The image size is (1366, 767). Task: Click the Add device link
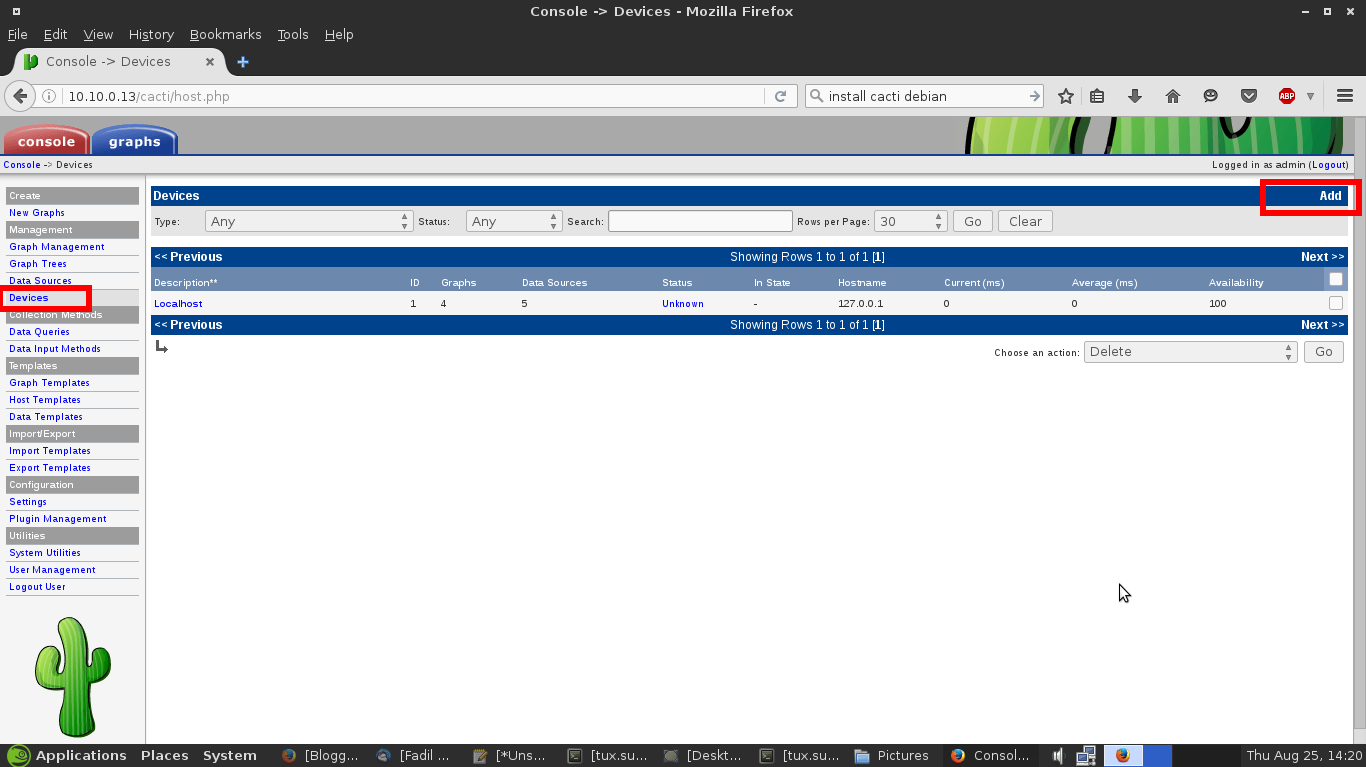[1330, 196]
